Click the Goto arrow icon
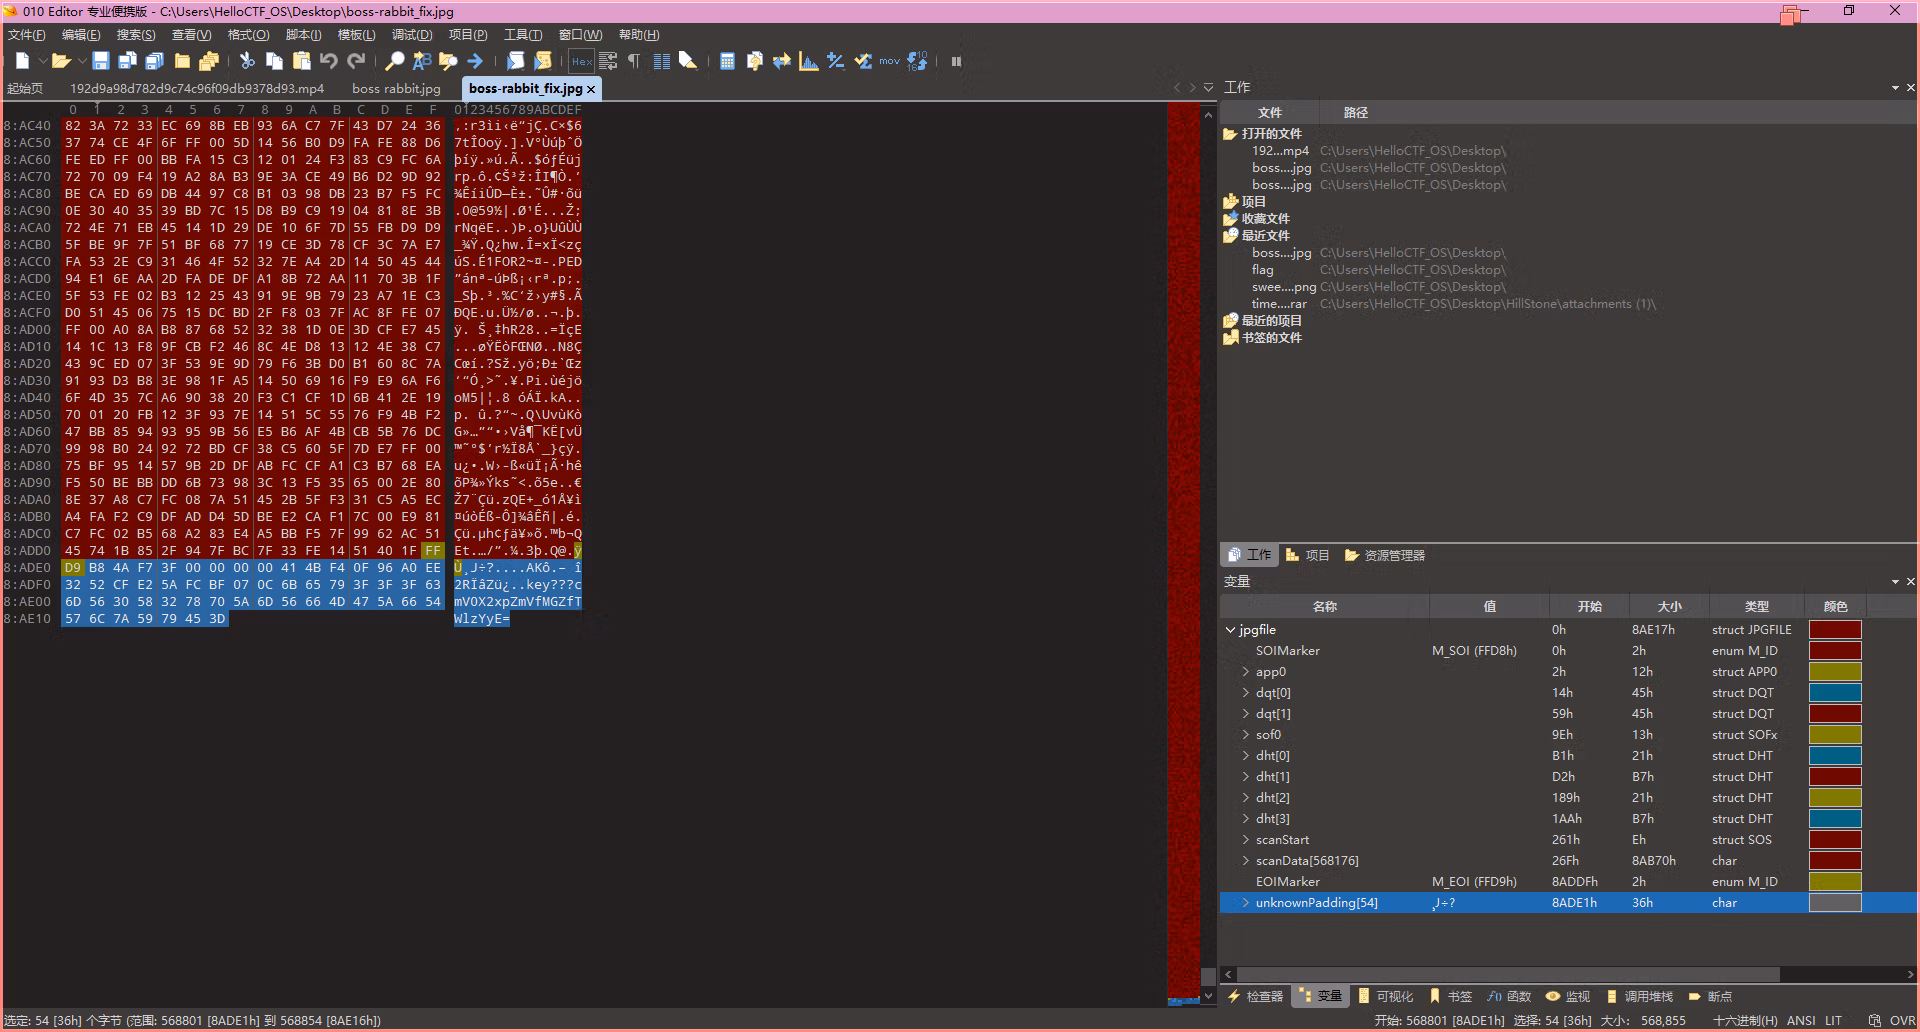 point(475,61)
